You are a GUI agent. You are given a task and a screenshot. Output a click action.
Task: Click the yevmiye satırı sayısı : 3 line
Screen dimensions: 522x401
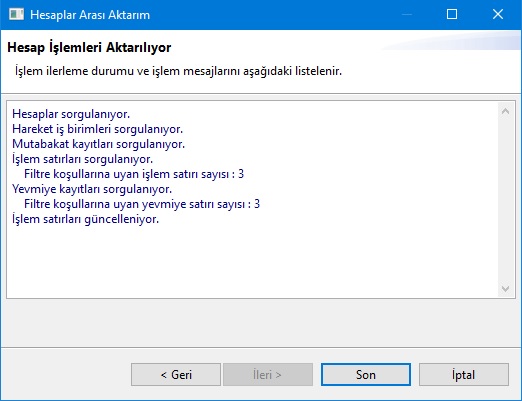[142, 204]
